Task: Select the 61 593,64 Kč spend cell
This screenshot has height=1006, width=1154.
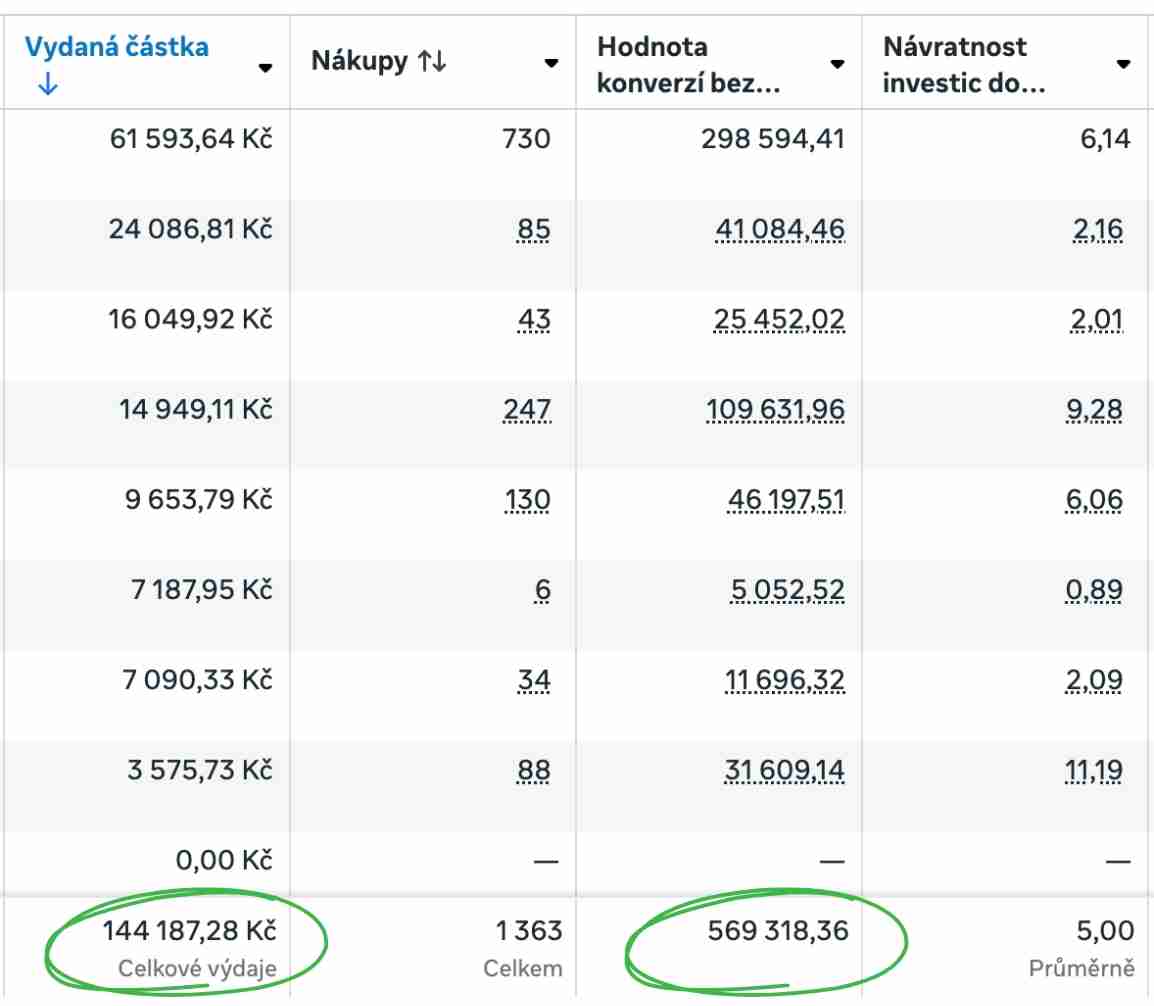Action: (191, 138)
